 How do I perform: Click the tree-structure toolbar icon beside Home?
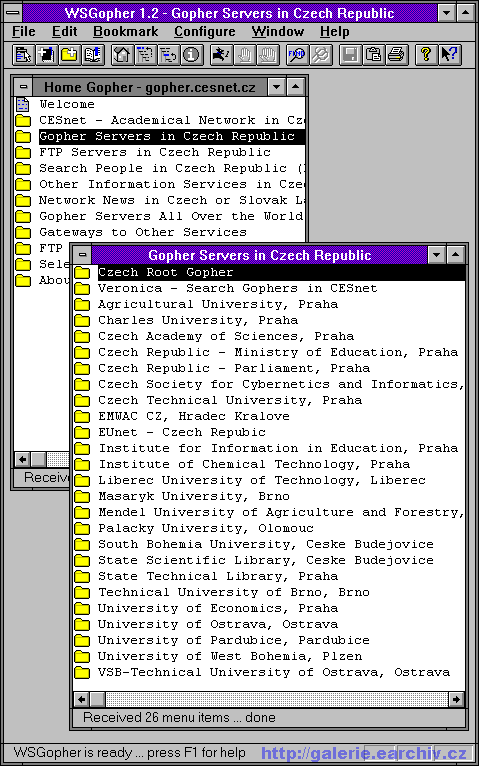(x=146, y=55)
